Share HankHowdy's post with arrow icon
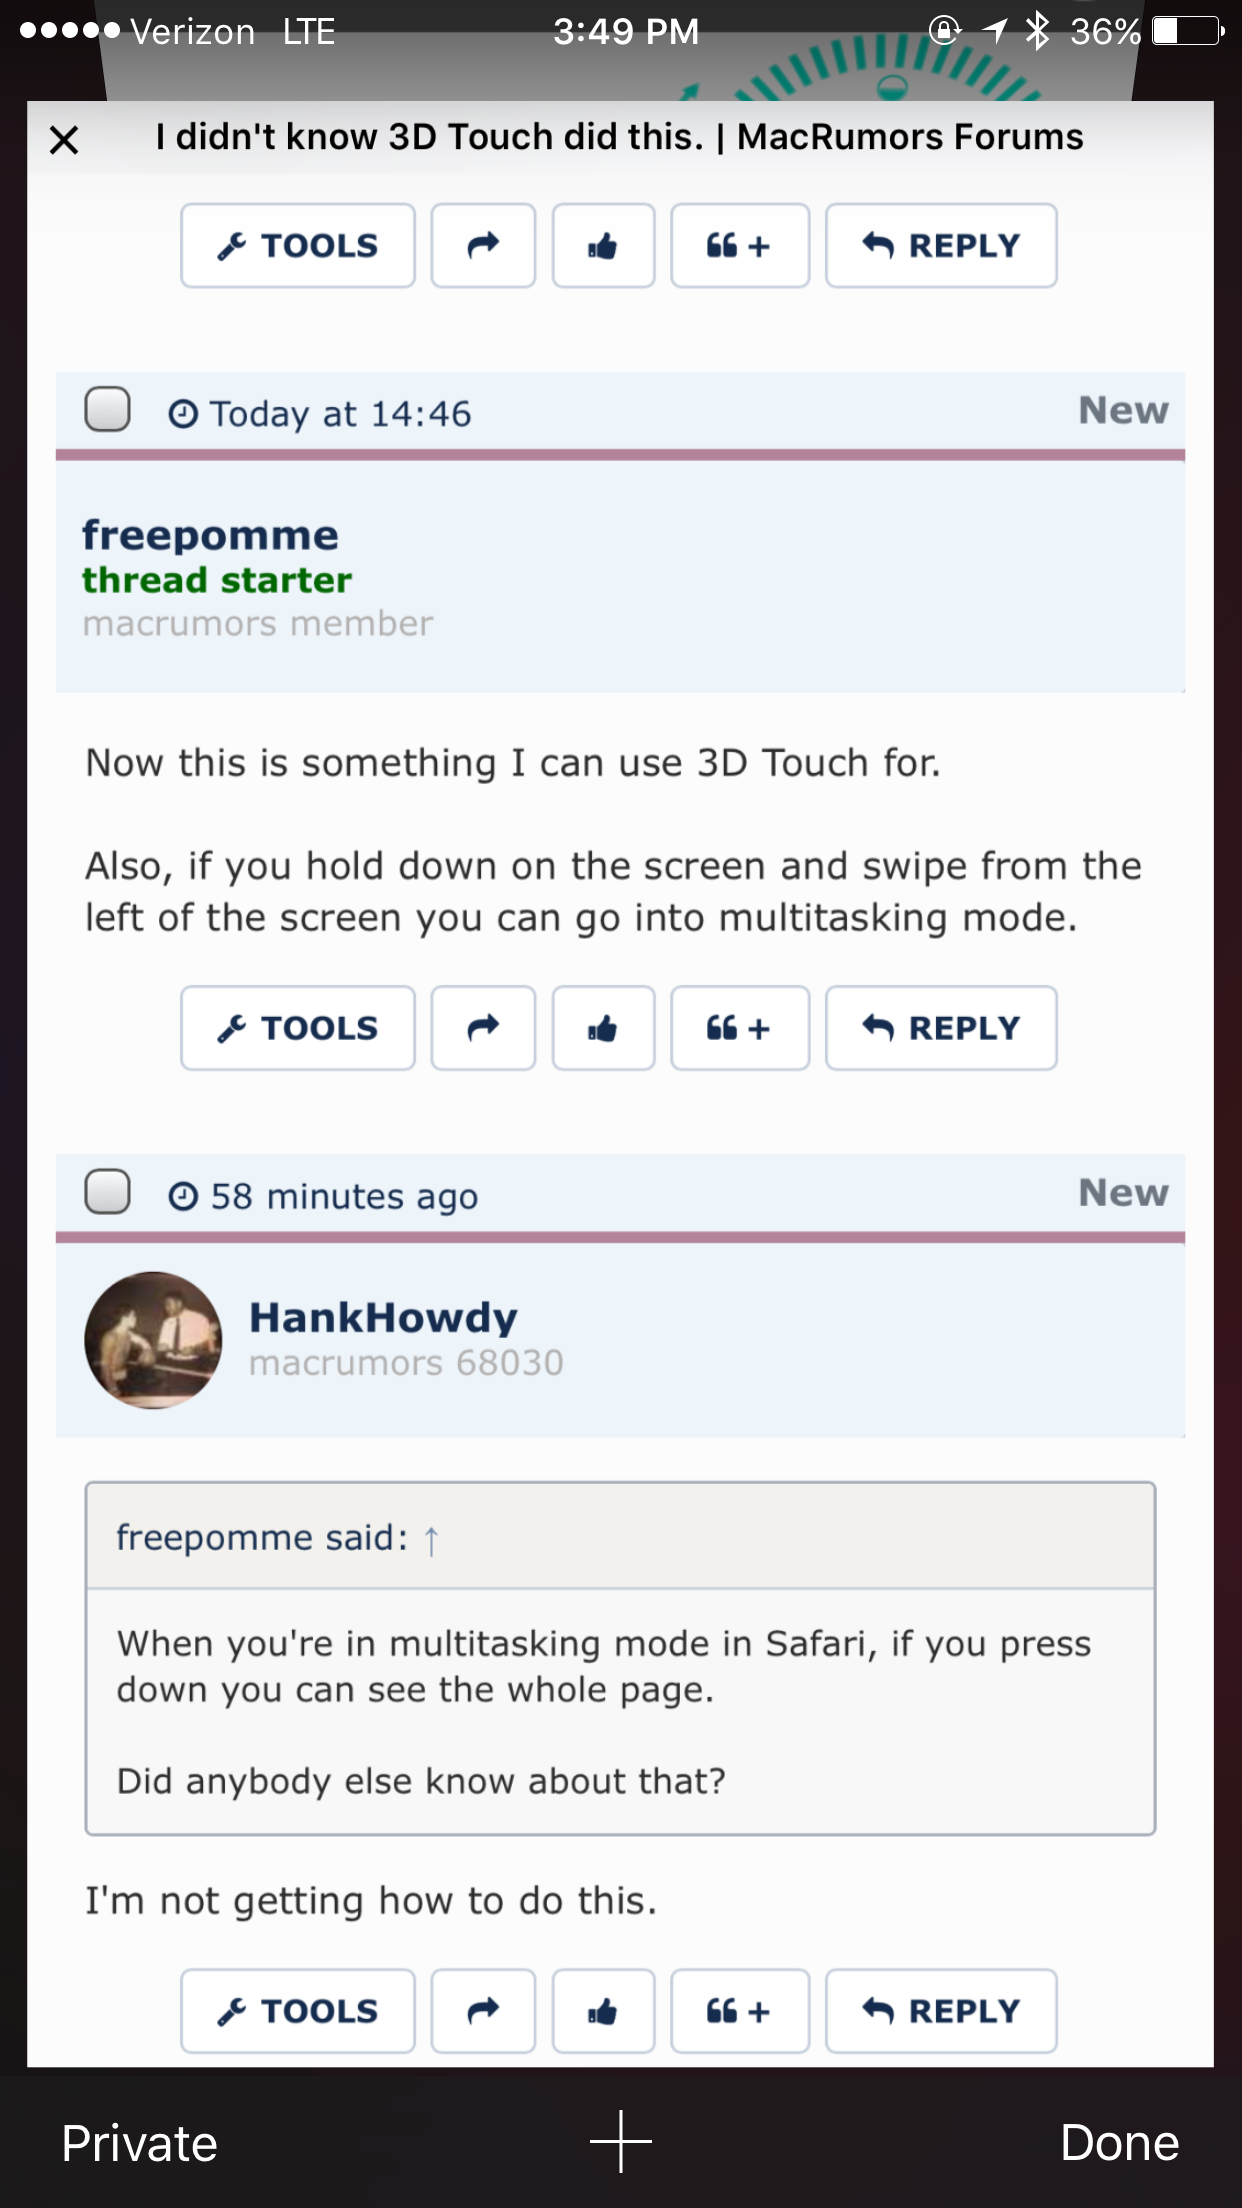 (x=483, y=2011)
